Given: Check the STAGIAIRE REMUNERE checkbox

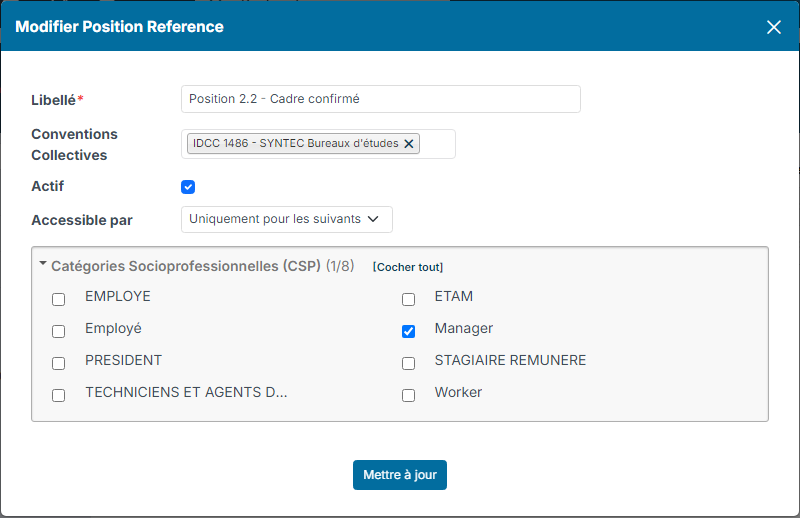Looking at the screenshot, I should [x=408, y=363].
